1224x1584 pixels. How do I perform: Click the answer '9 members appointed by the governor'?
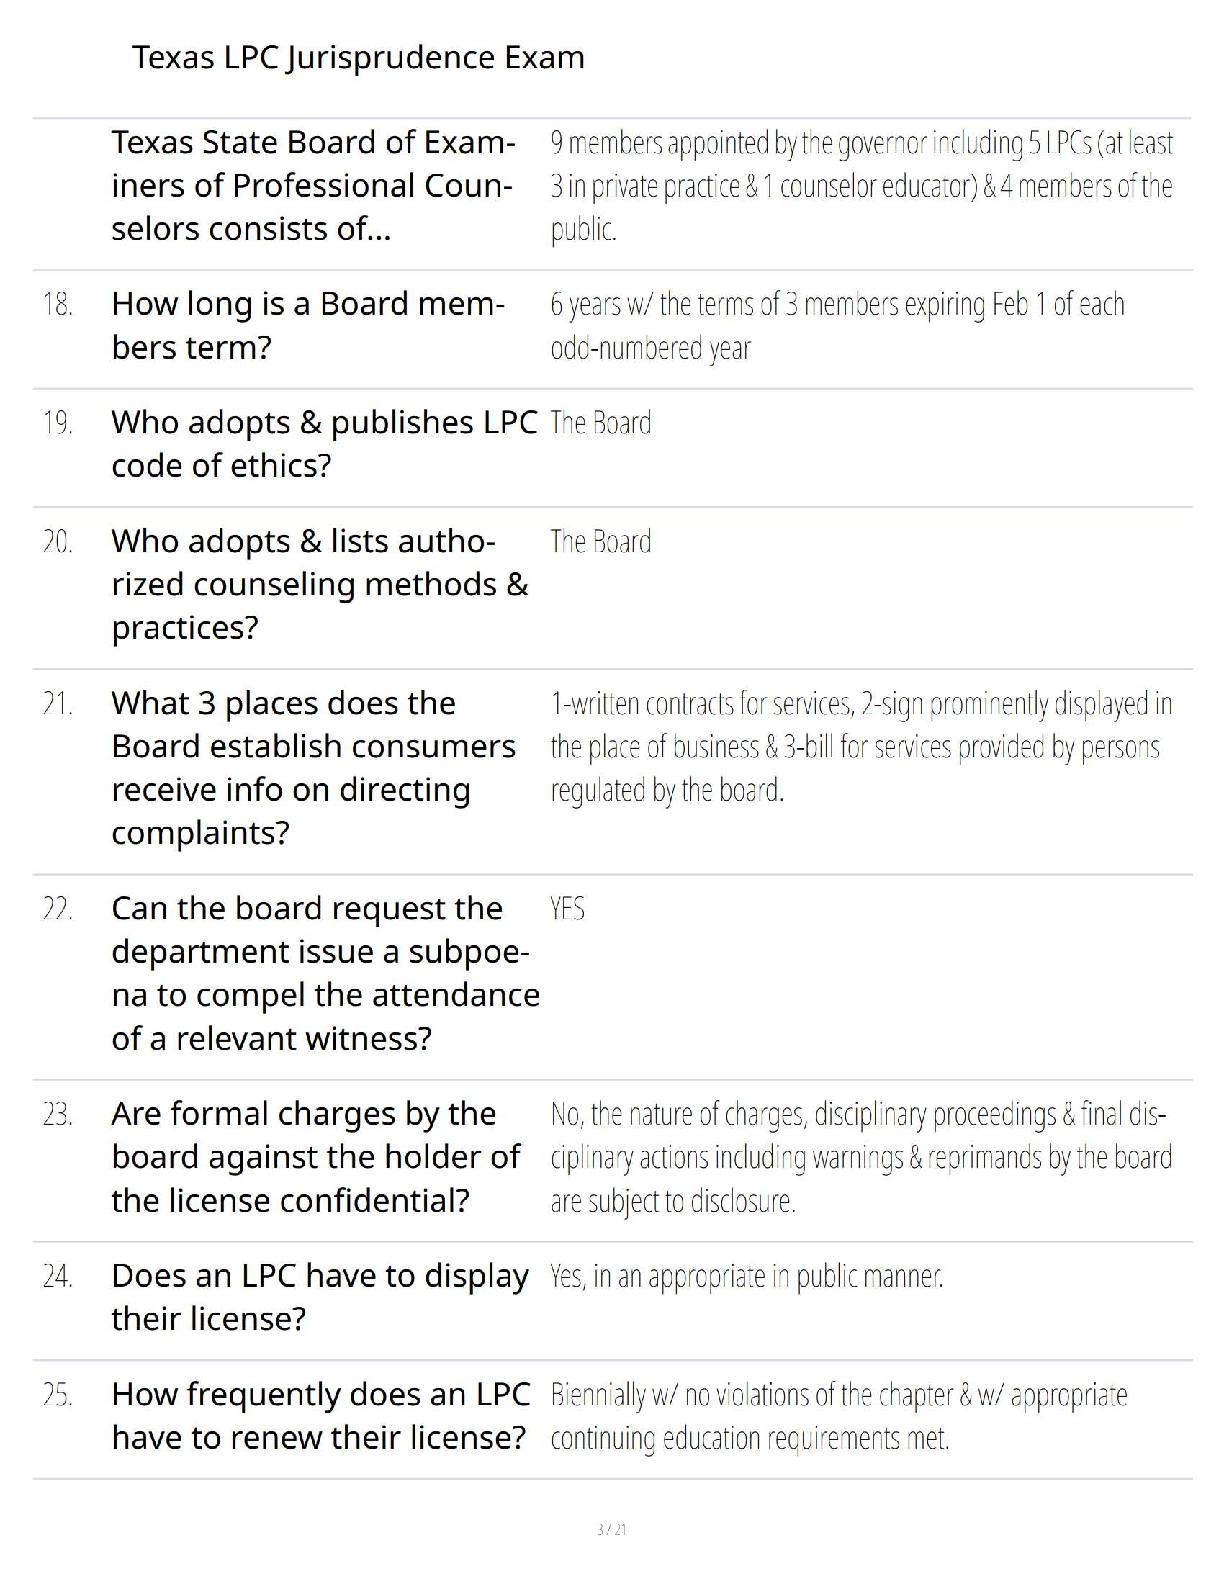860,186
